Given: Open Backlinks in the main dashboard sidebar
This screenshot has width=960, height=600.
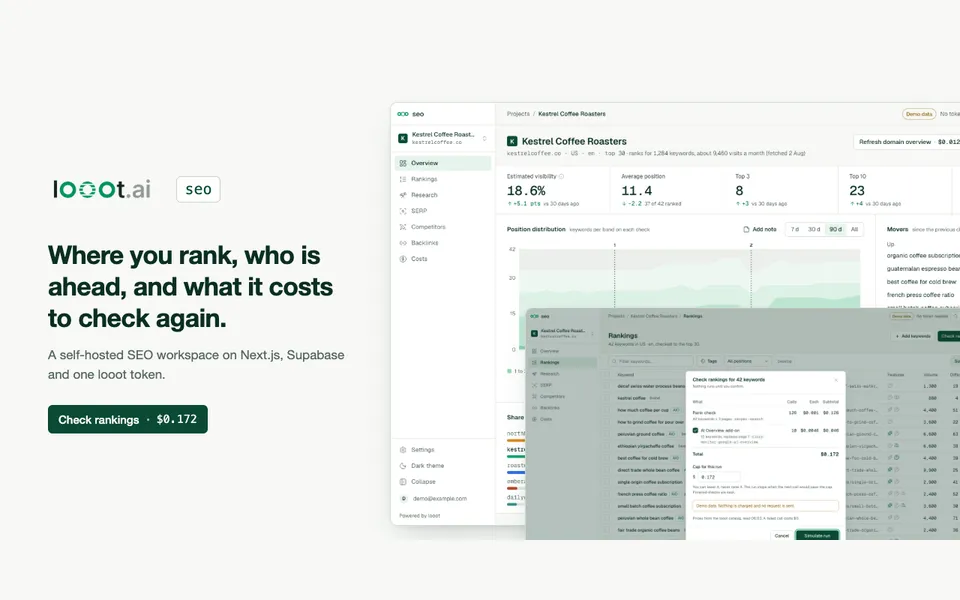Looking at the screenshot, I should (443, 242).
